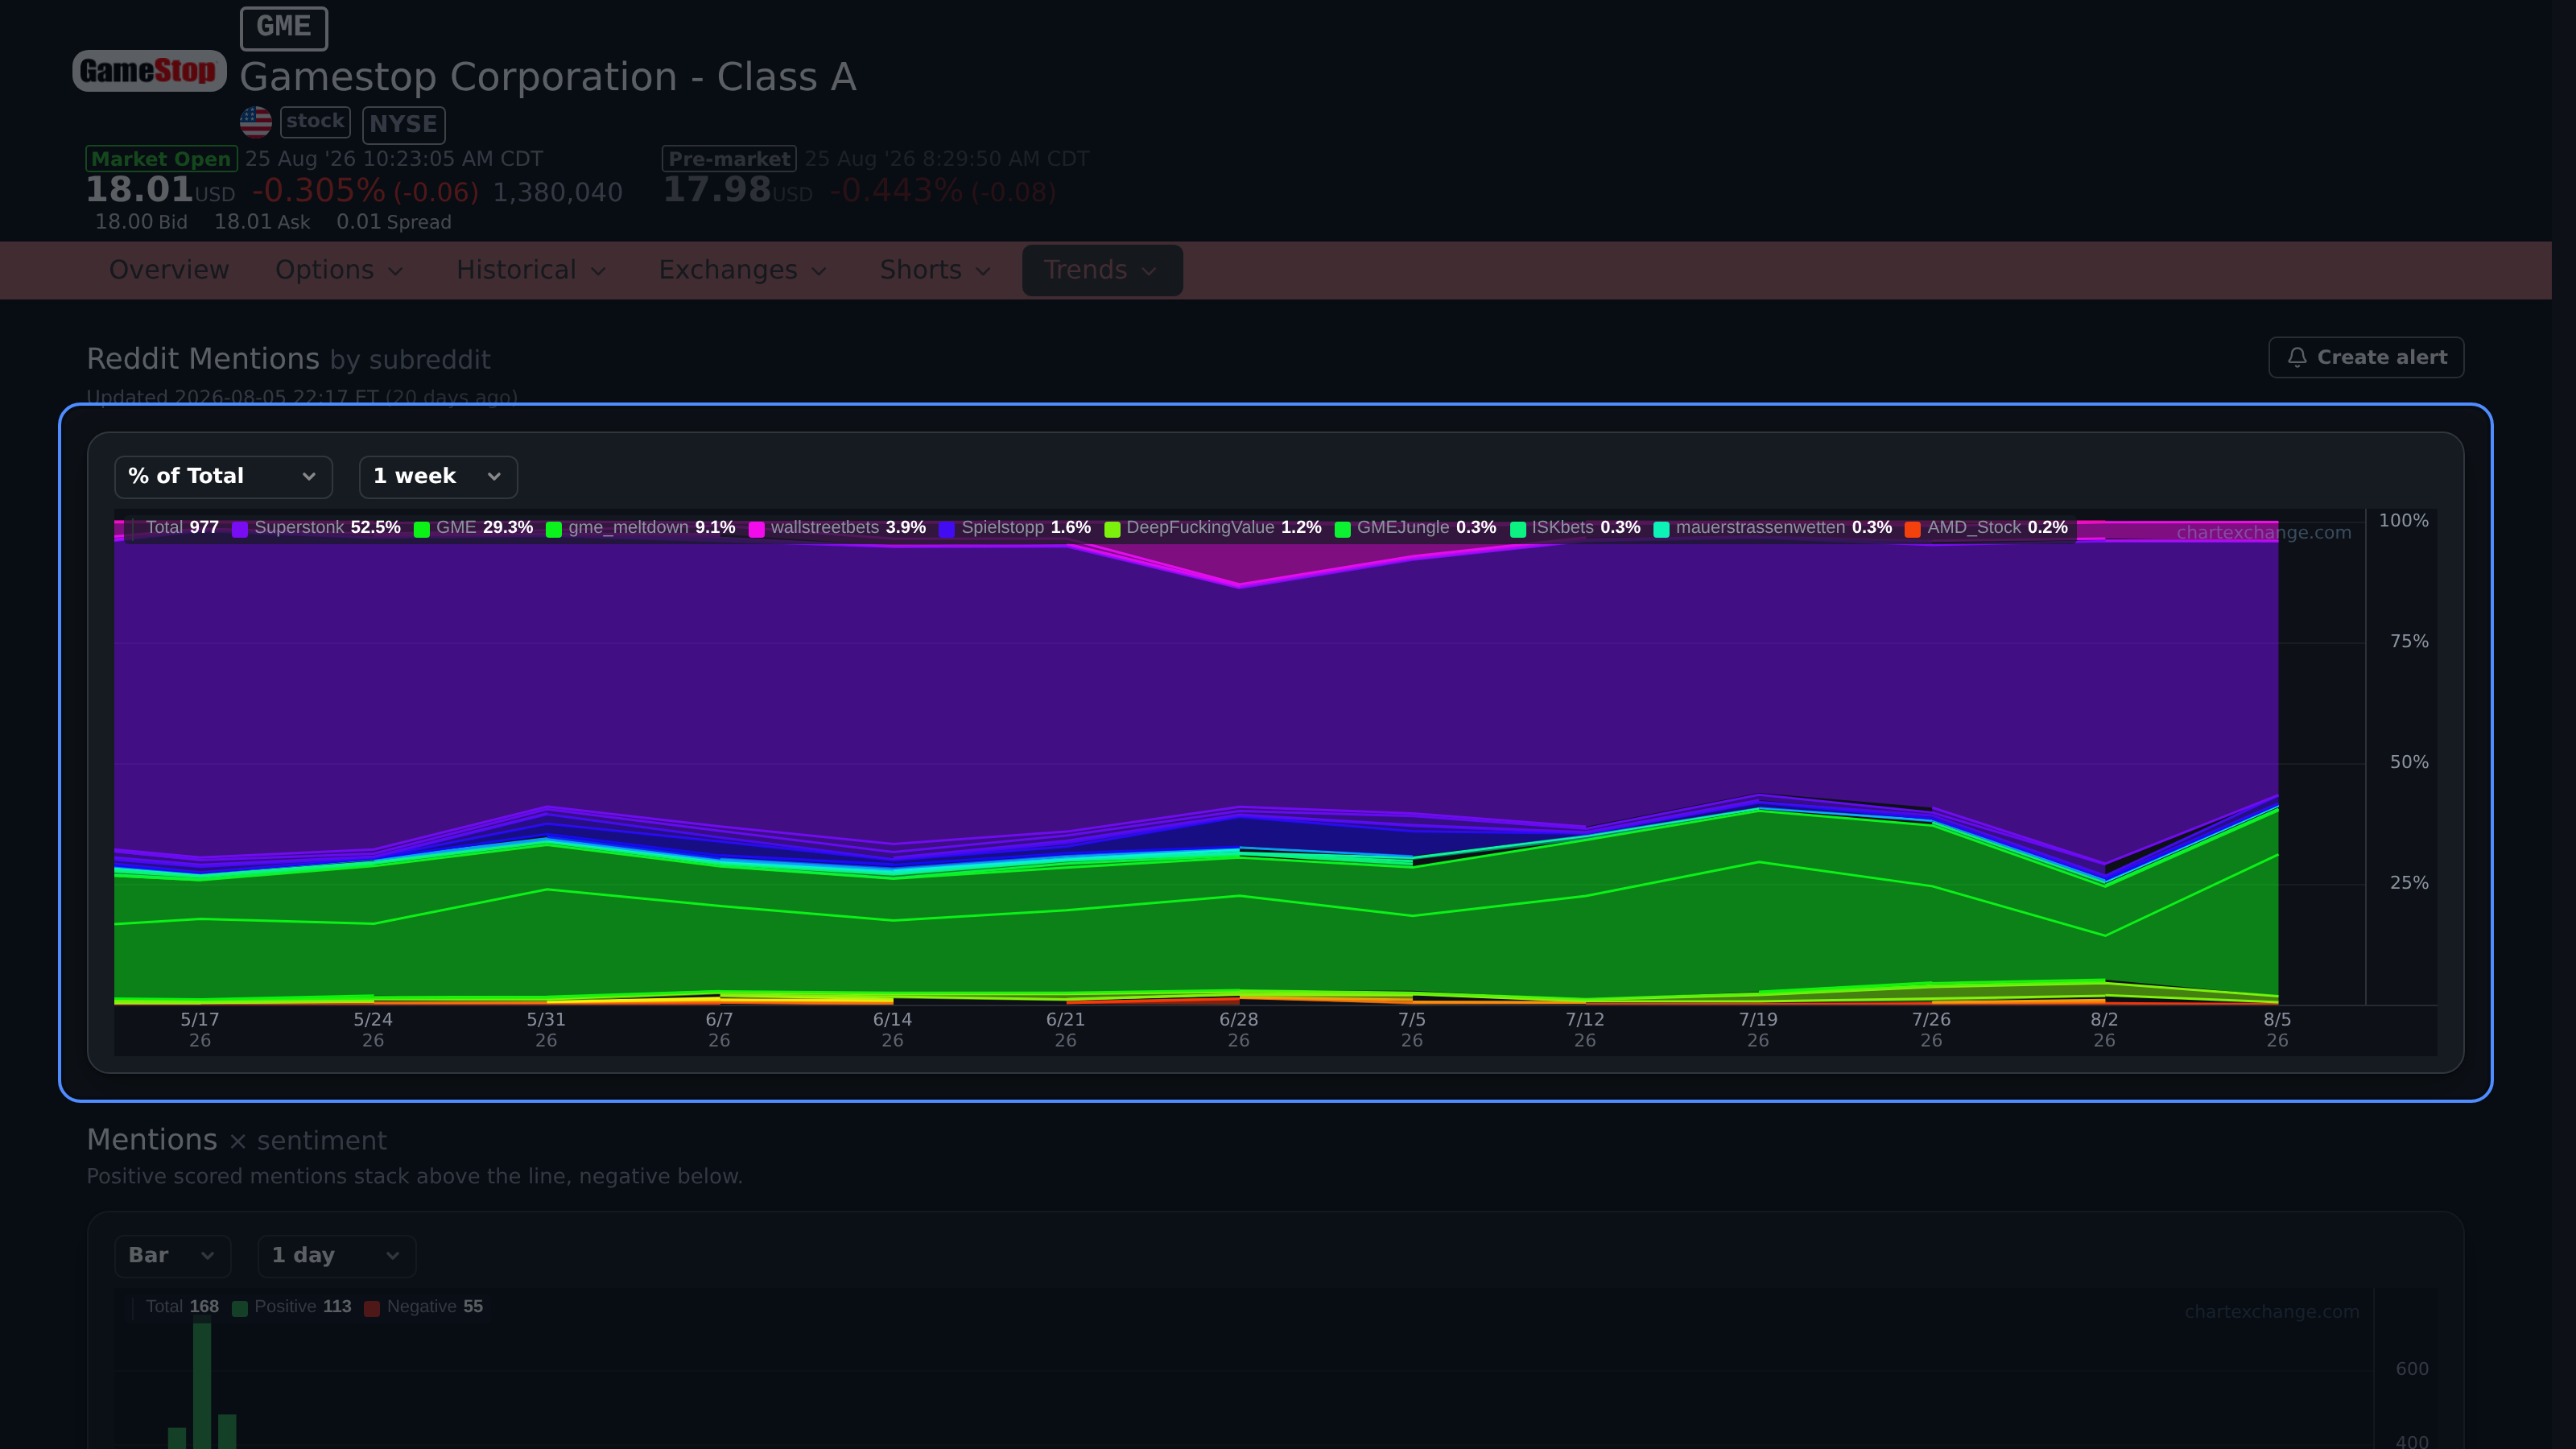
Task: Open the Overview tab
Action: coord(169,270)
